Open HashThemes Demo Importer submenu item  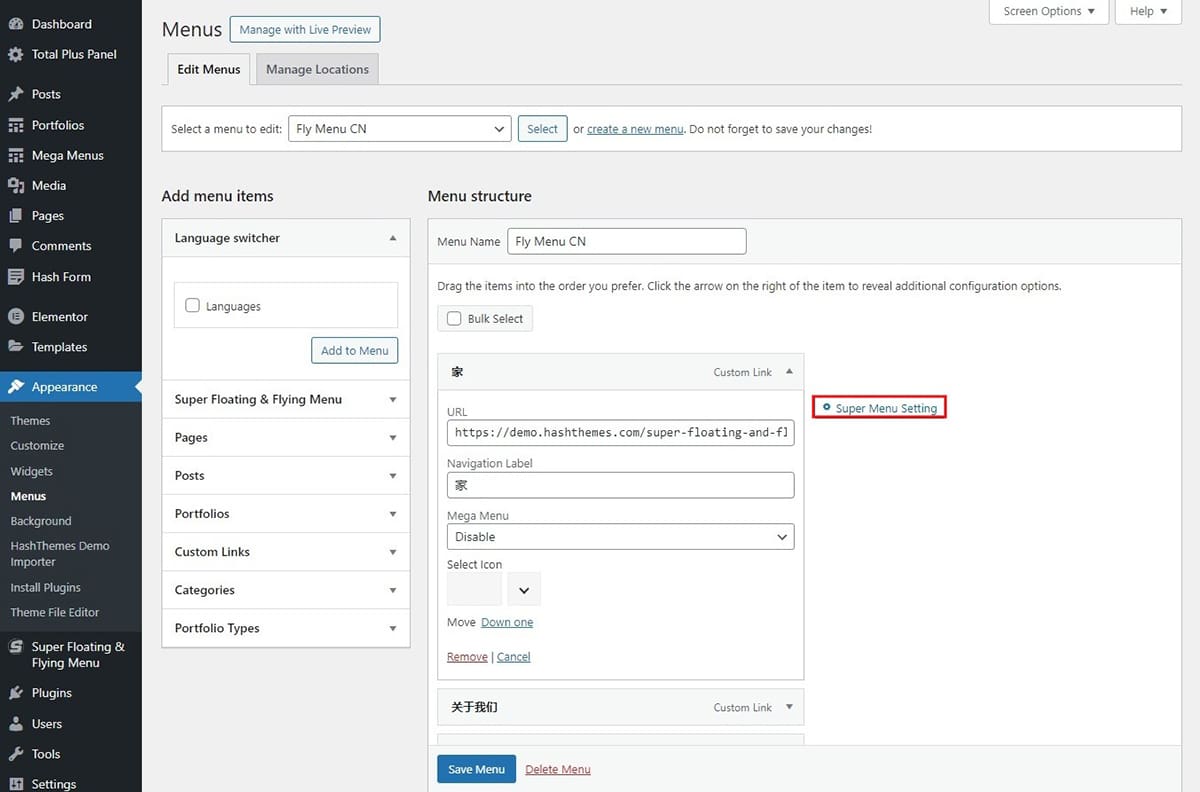click(x=60, y=554)
